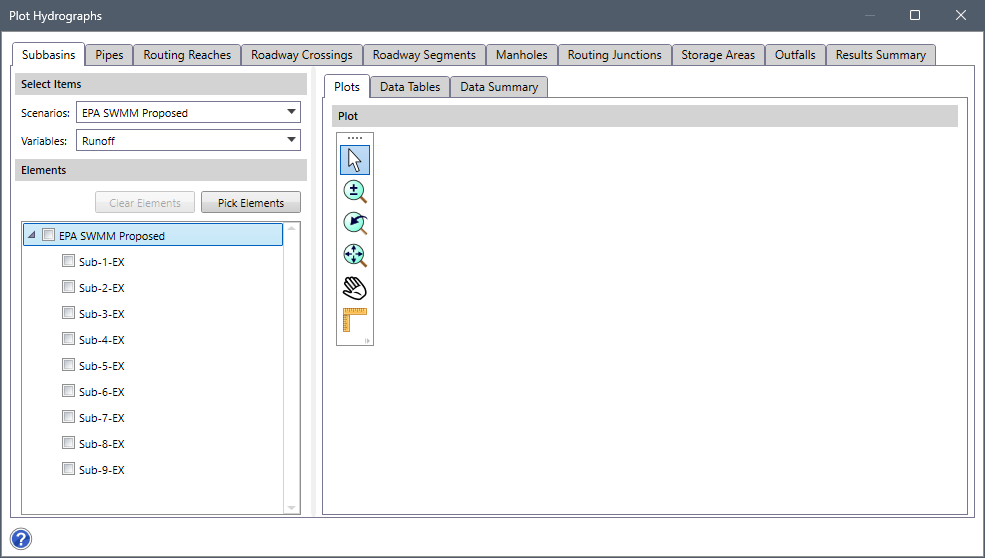The width and height of the screenshot is (985, 558).
Task: Click the zoom previous tool icon
Action: 355,224
